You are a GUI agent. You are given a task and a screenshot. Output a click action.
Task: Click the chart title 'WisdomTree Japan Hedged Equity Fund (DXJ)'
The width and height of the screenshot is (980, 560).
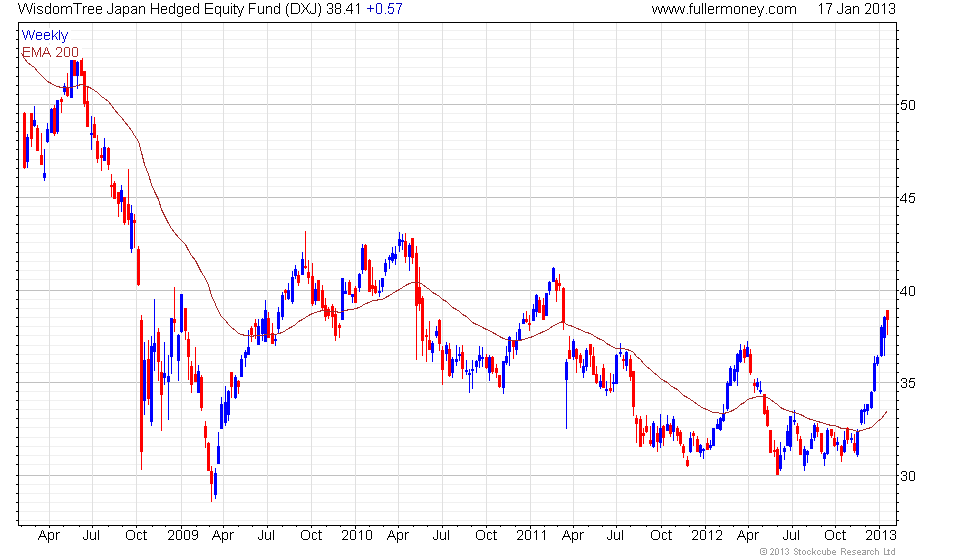point(170,9)
